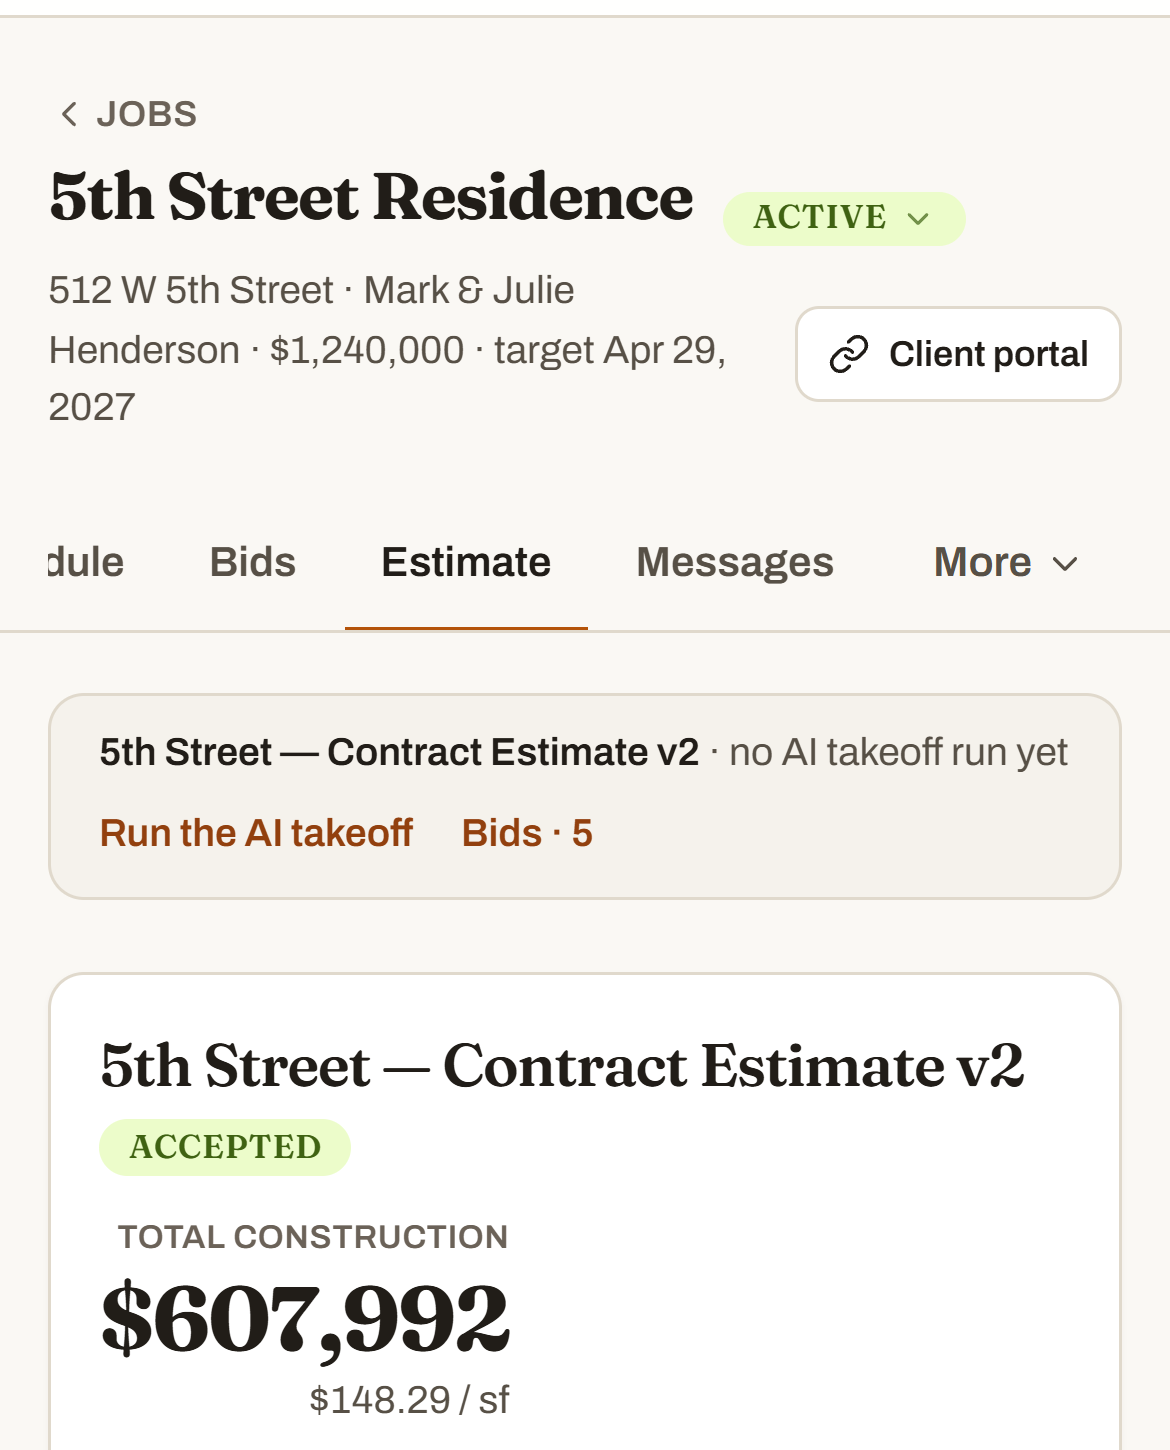Select the partially hidden Schedule tab

click(x=86, y=562)
